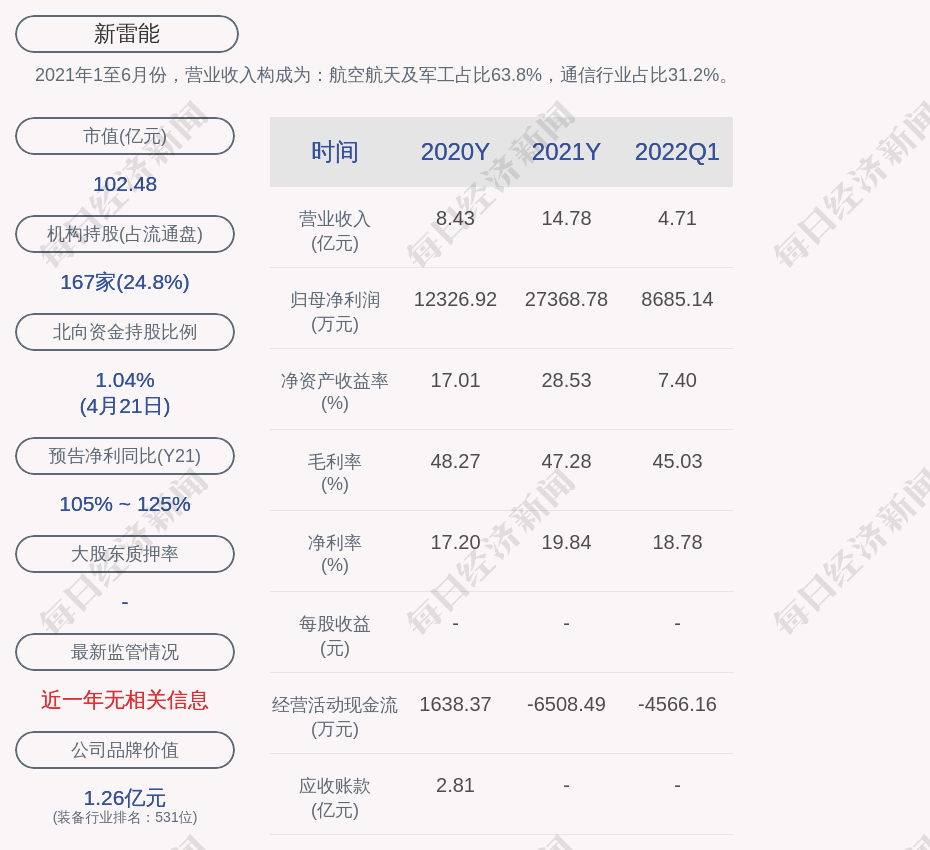Click the 新雷能 company name pill

127,34
